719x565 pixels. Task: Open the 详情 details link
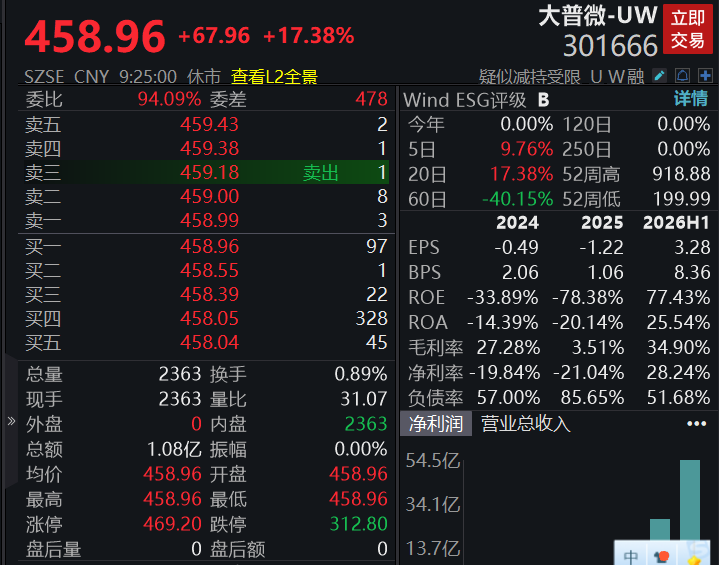[691, 99]
